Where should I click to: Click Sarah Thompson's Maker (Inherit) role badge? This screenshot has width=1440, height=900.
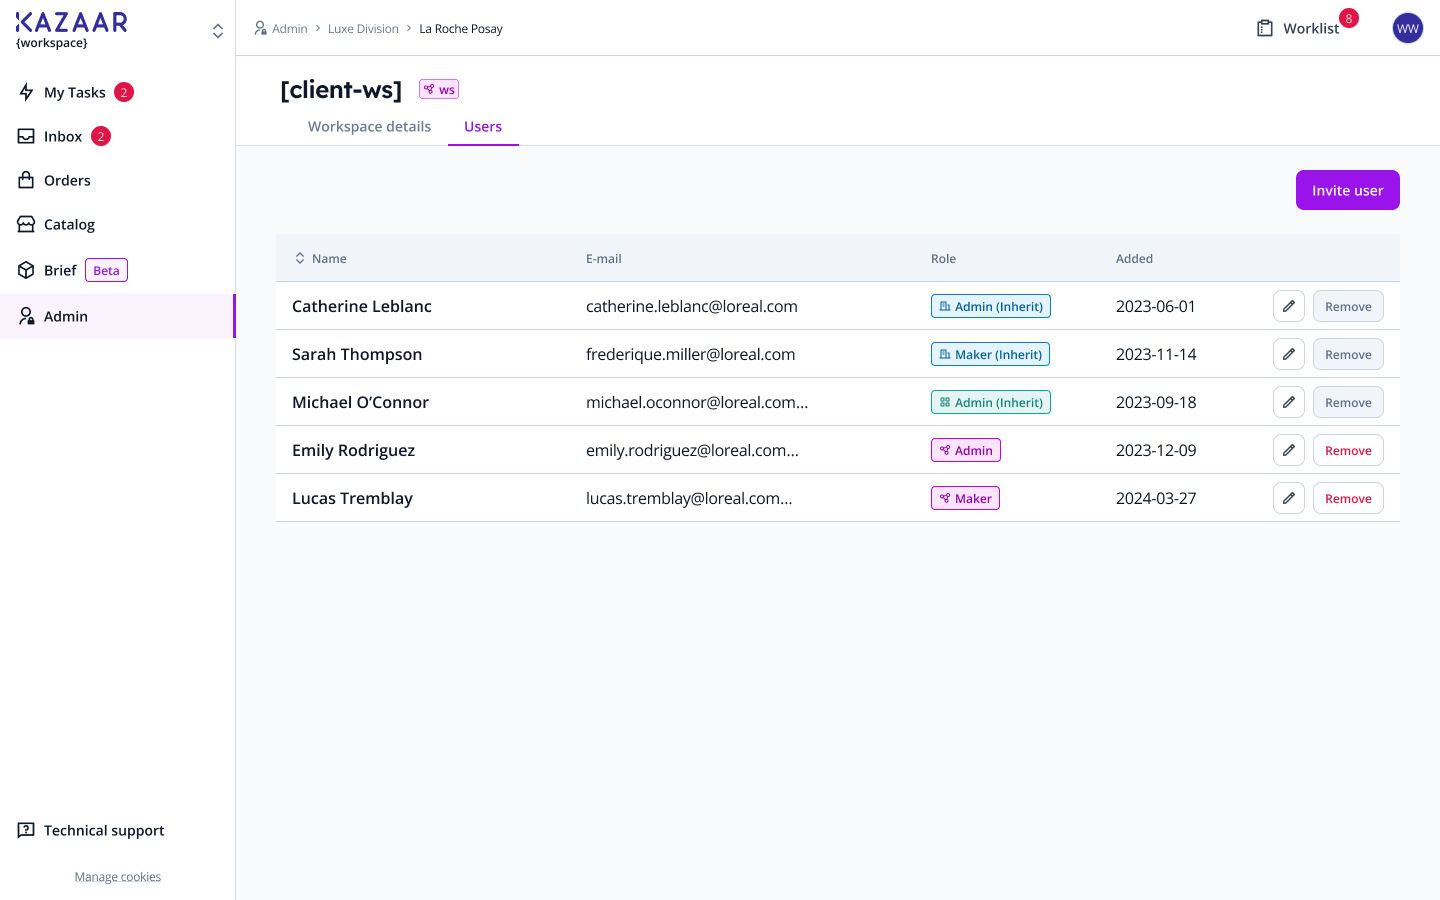[x=990, y=354]
